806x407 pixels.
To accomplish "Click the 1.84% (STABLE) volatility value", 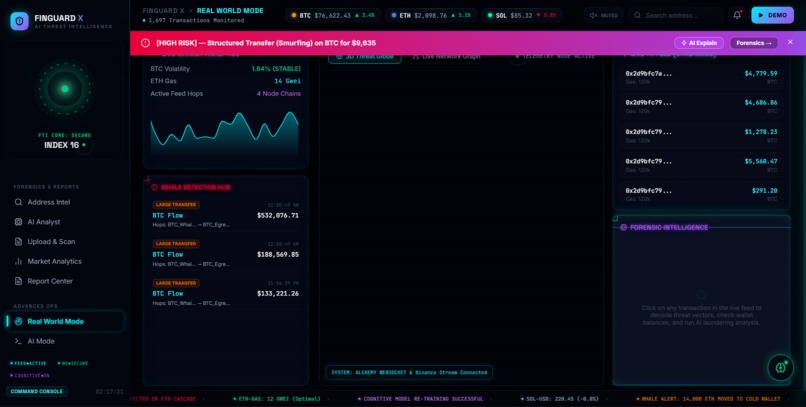I will [x=276, y=69].
